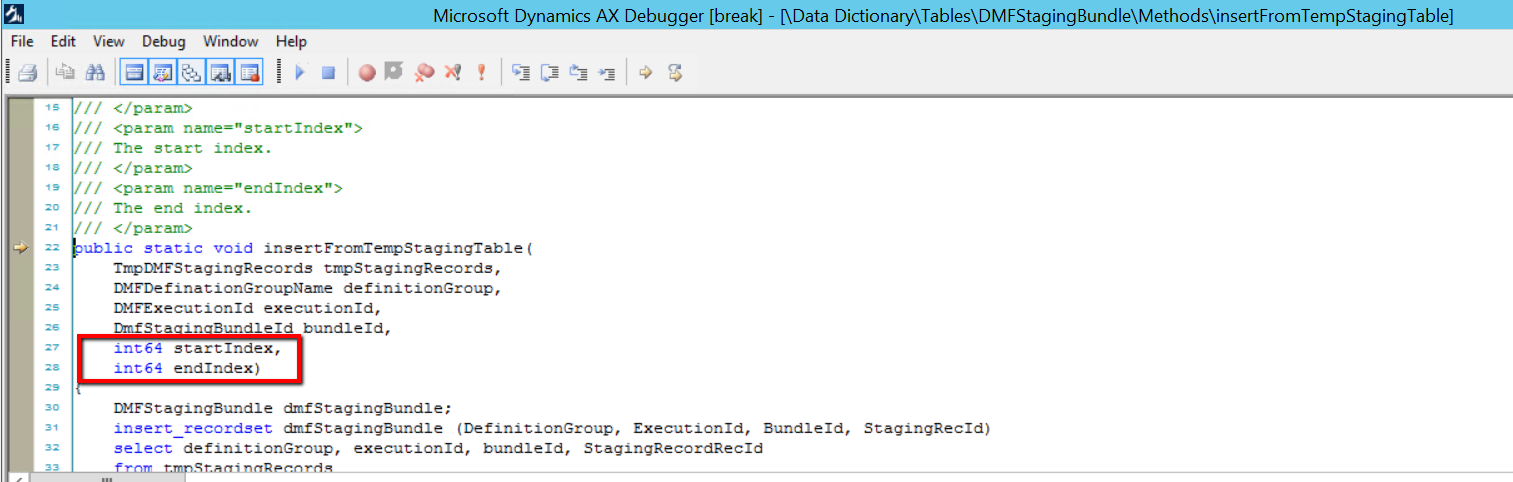
Task: Open the File menu
Action: click(x=22, y=41)
